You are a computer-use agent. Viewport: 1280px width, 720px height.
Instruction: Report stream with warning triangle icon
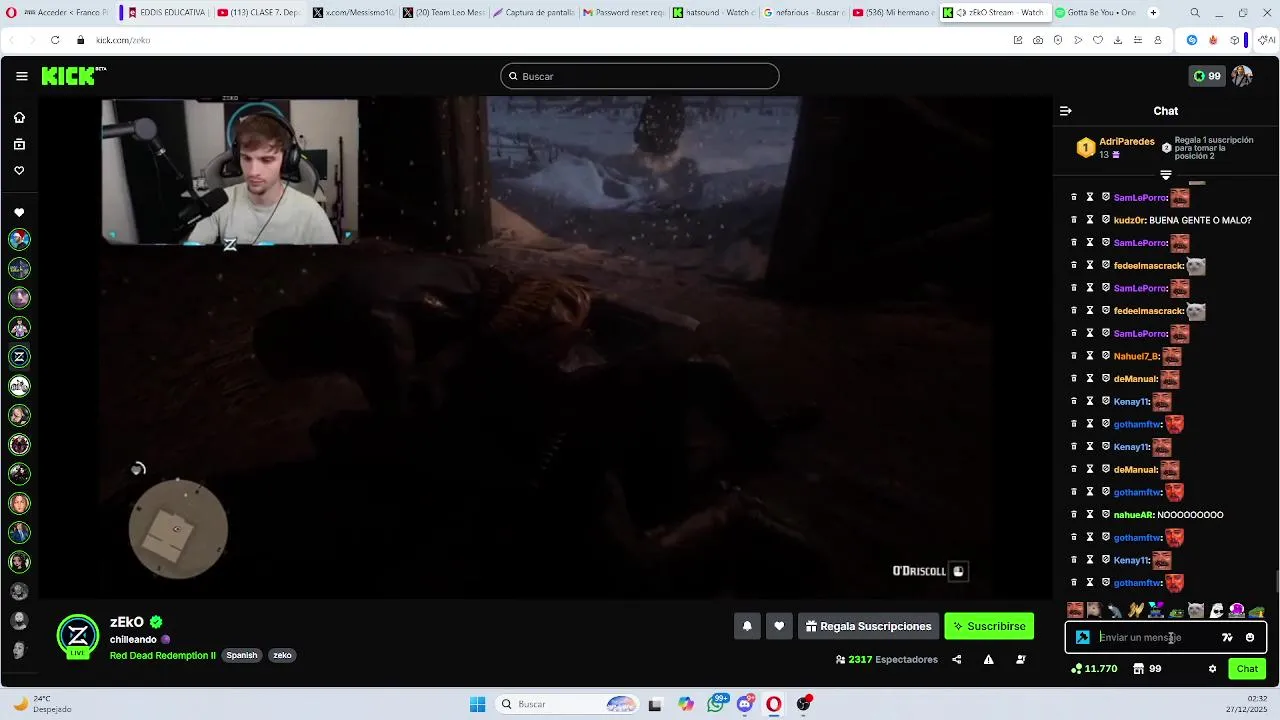[x=988, y=660]
